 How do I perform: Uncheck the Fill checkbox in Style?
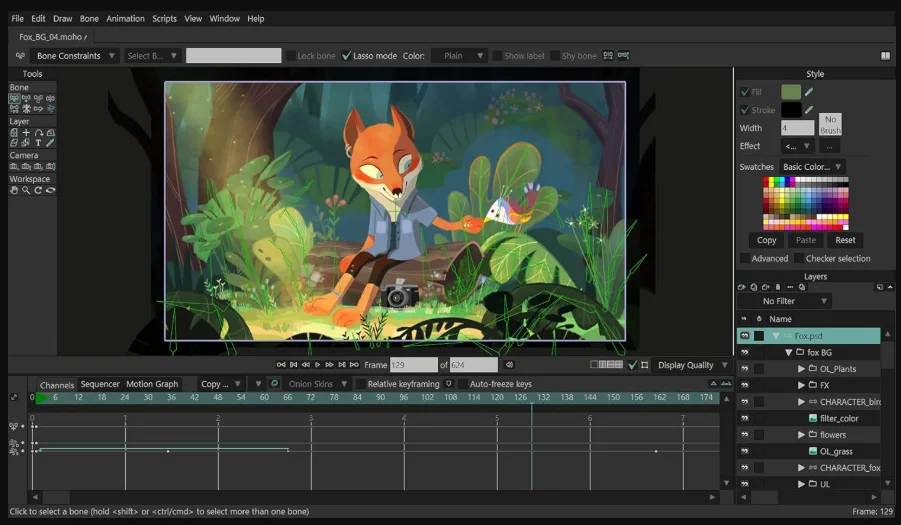(x=745, y=92)
